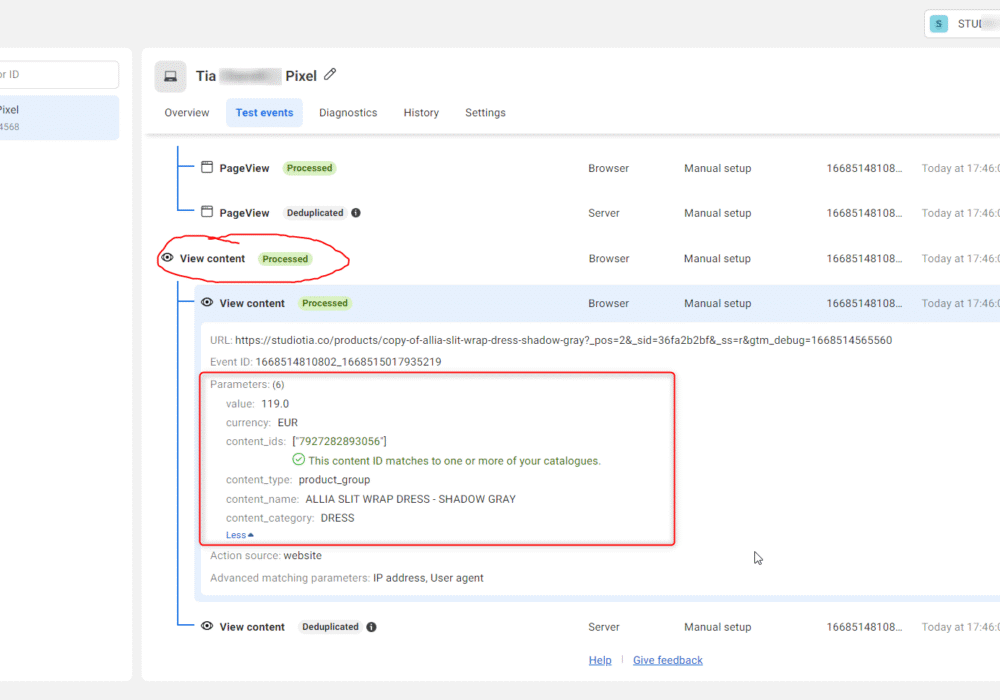Collapse the highlighted Browser View content row

[x=597, y=303]
